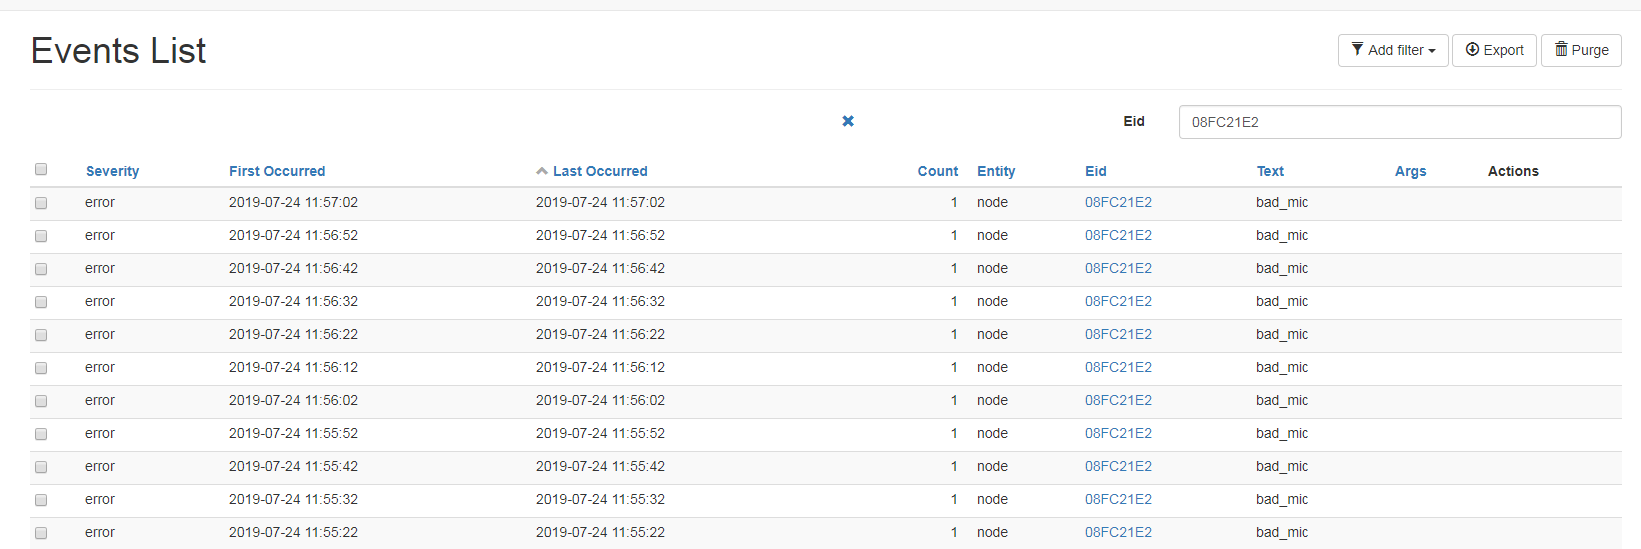
Task: Remove the Eid filter with the X icon
Action: click(x=848, y=121)
